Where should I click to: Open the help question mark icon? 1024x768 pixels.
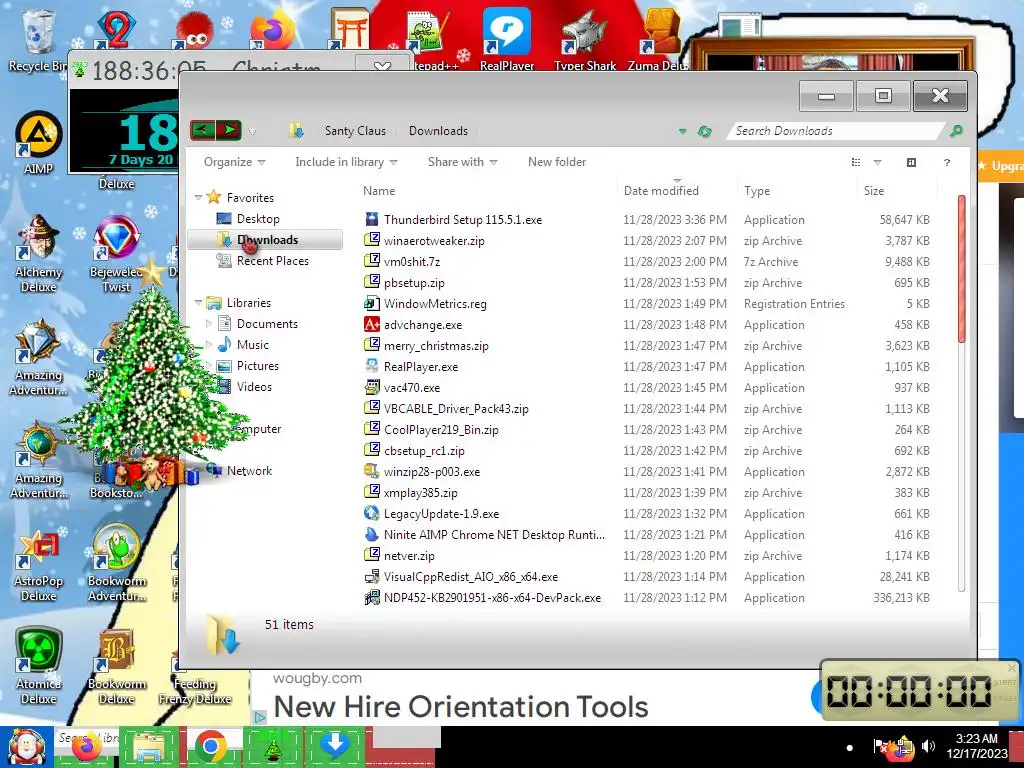coord(946,163)
